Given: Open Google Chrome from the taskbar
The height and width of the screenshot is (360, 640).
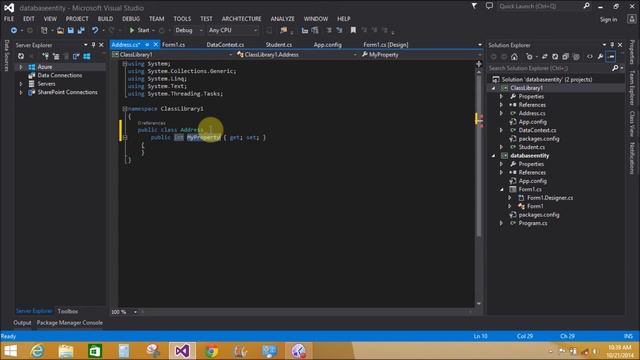Looking at the screenshot, I should (x=211, y=351).
